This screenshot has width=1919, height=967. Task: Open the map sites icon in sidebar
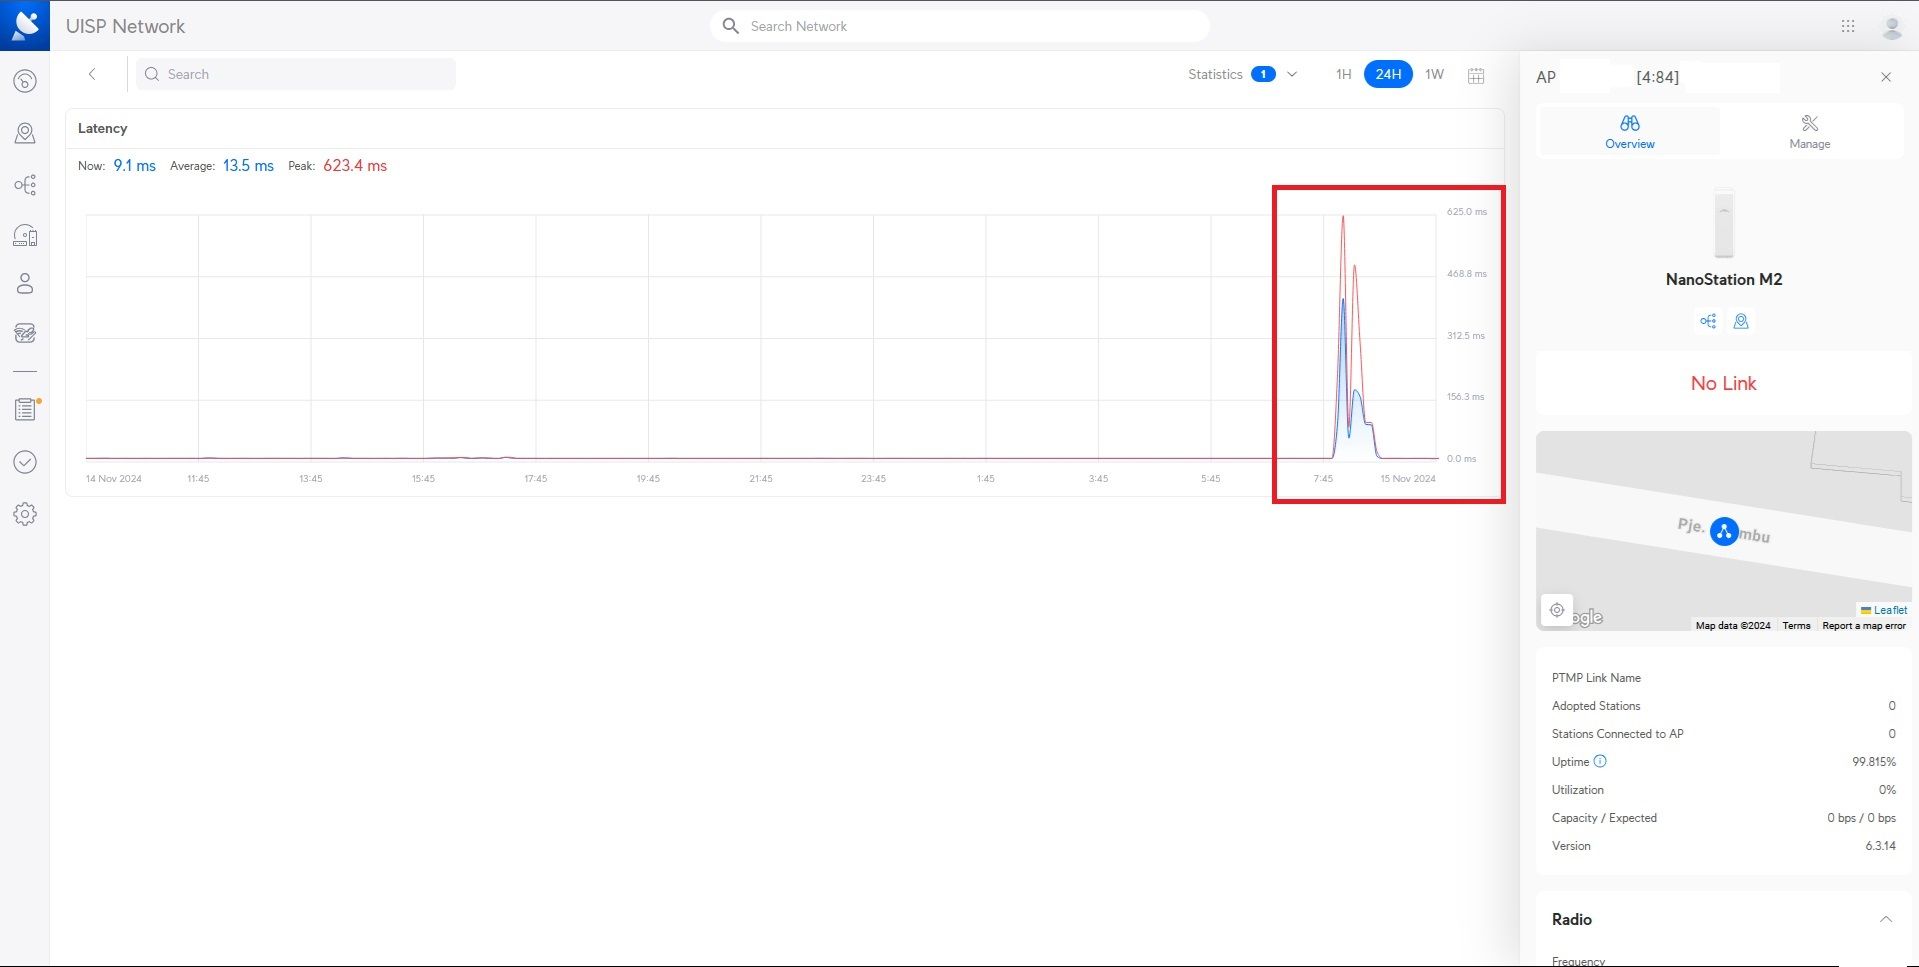25,133
